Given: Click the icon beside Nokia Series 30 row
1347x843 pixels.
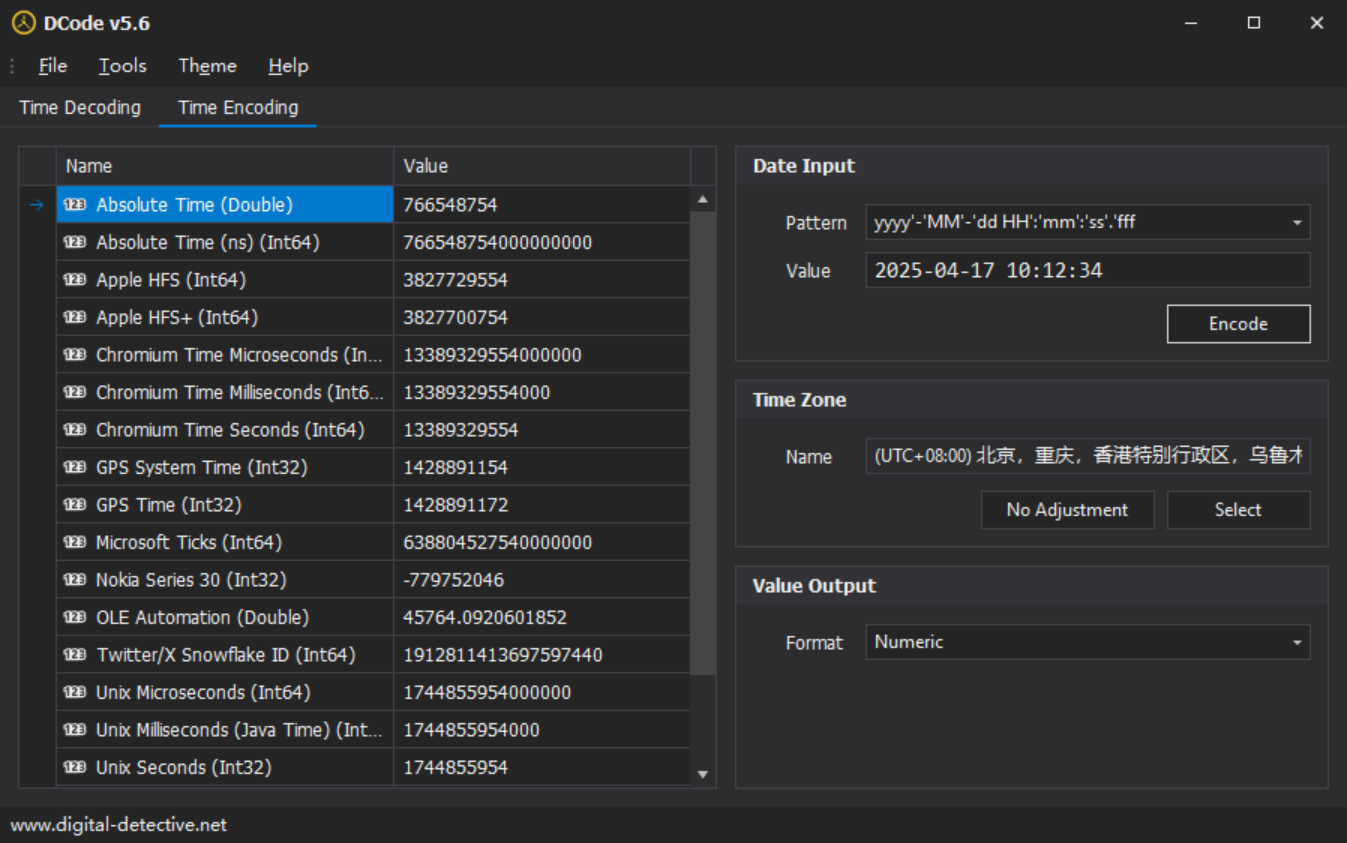Looking at the screenshot, I should (75, 580).
